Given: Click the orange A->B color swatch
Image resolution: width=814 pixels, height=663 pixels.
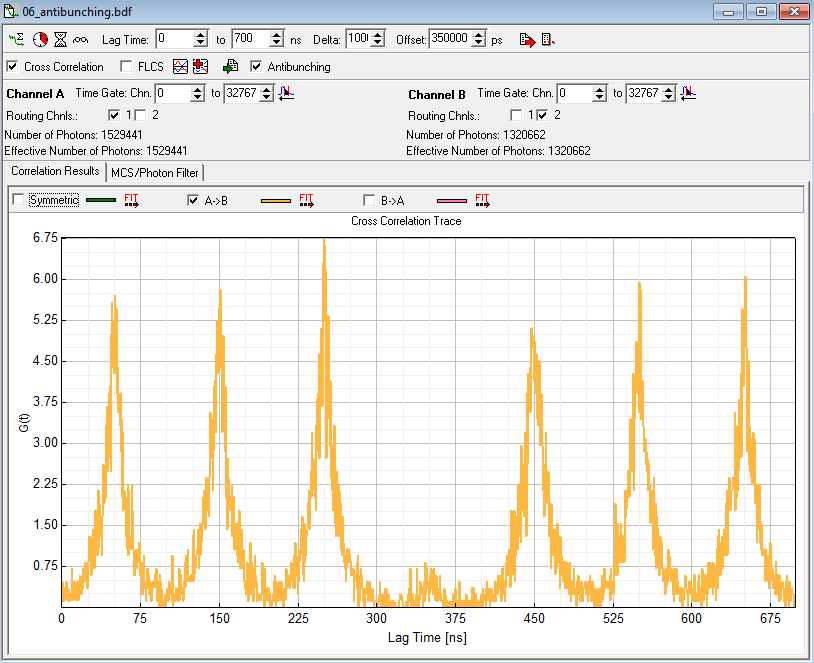Looking at the screenshot, I should (x=275, y=200).
